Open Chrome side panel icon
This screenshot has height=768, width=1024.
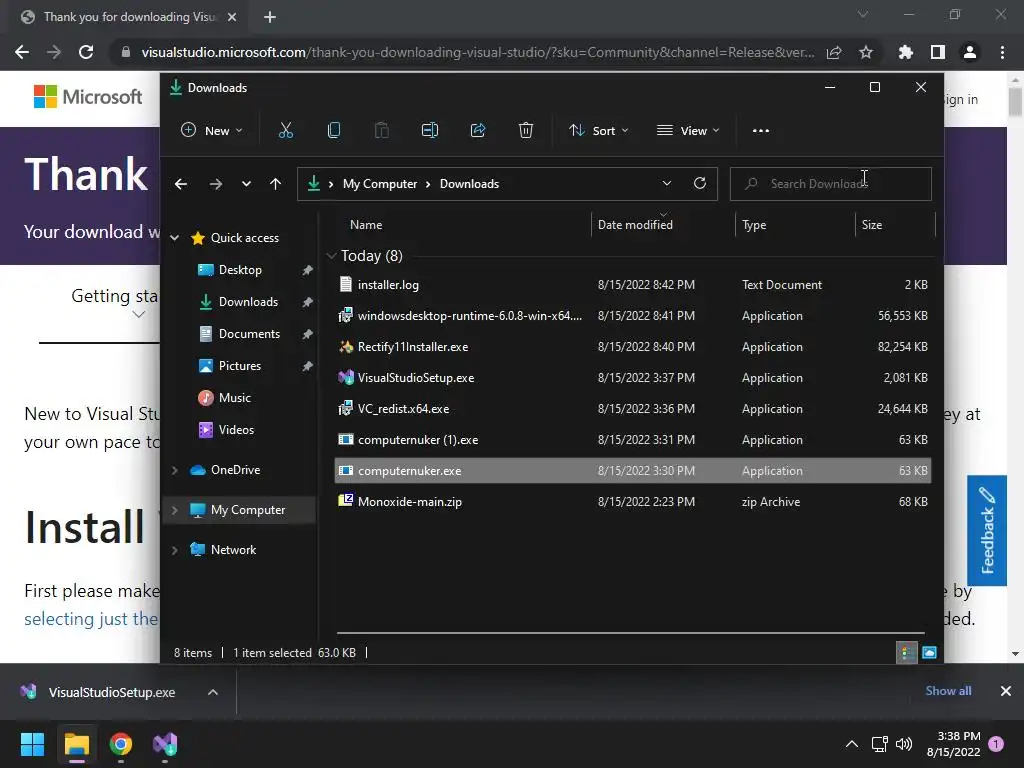click(x=938, y=52)
